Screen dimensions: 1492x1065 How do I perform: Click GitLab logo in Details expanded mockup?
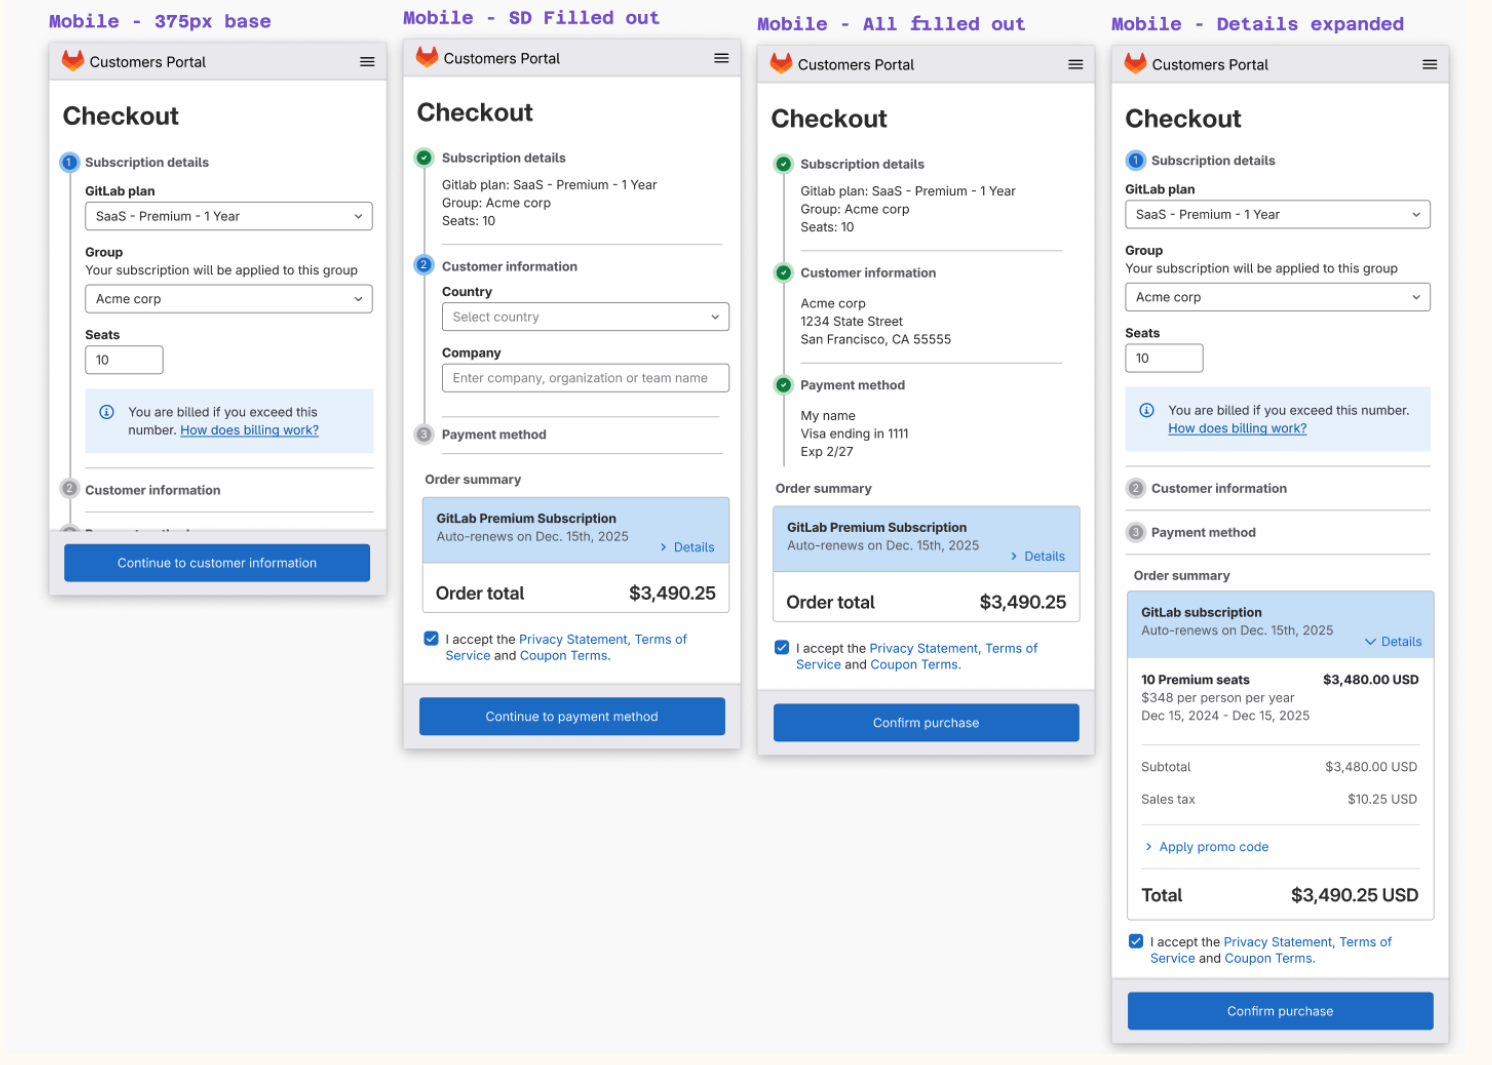(x=1135, y=63)
